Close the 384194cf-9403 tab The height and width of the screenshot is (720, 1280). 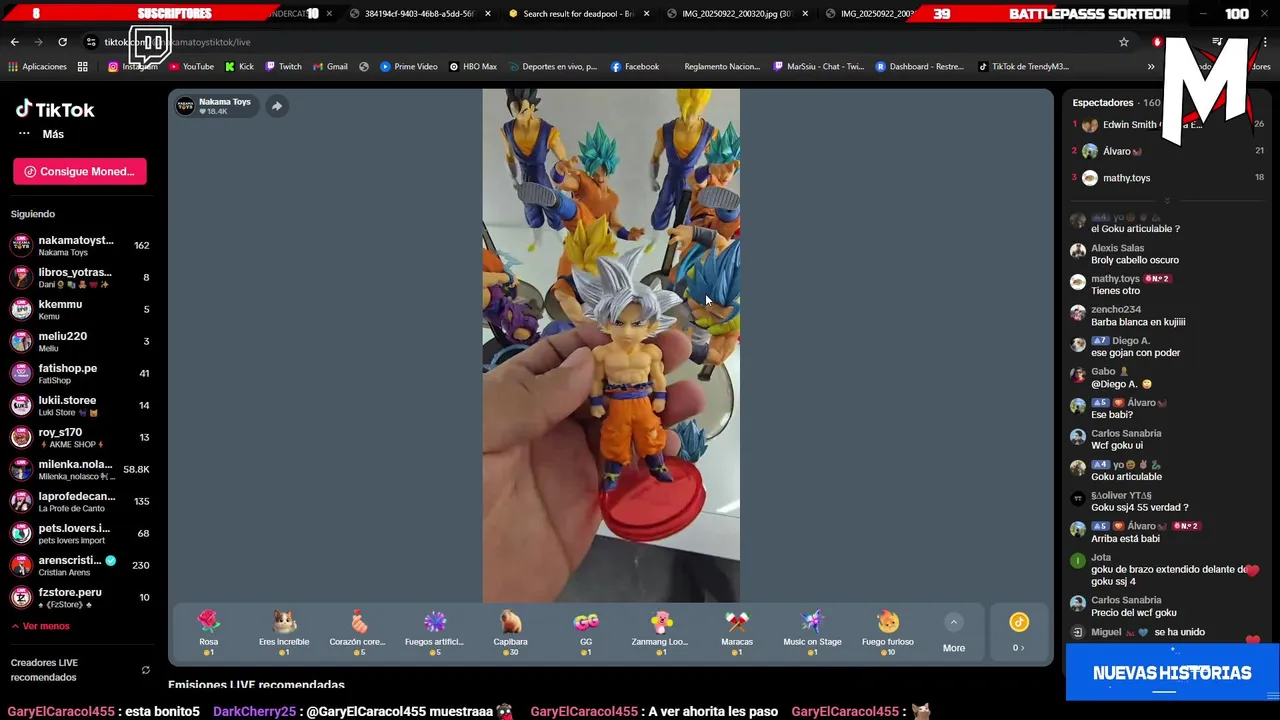click(488, 14)
